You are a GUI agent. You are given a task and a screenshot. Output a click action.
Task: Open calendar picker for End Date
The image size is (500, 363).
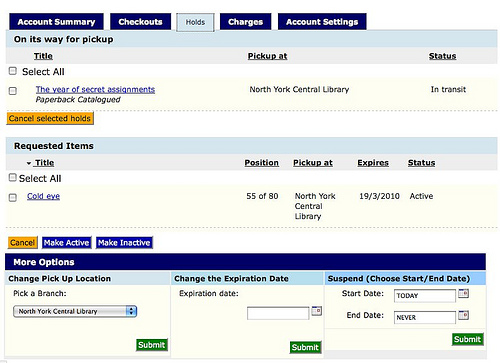463,315
